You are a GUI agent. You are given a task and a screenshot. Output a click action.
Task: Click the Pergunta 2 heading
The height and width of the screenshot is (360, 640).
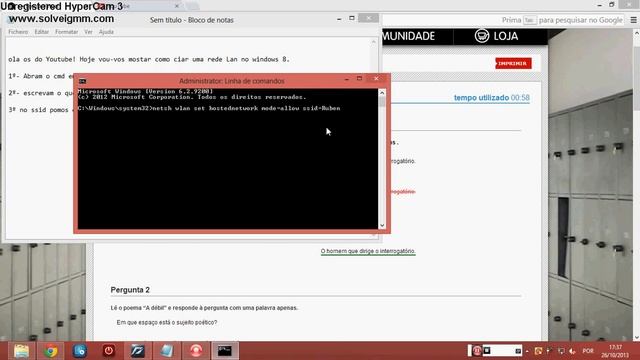click(130, 290)
